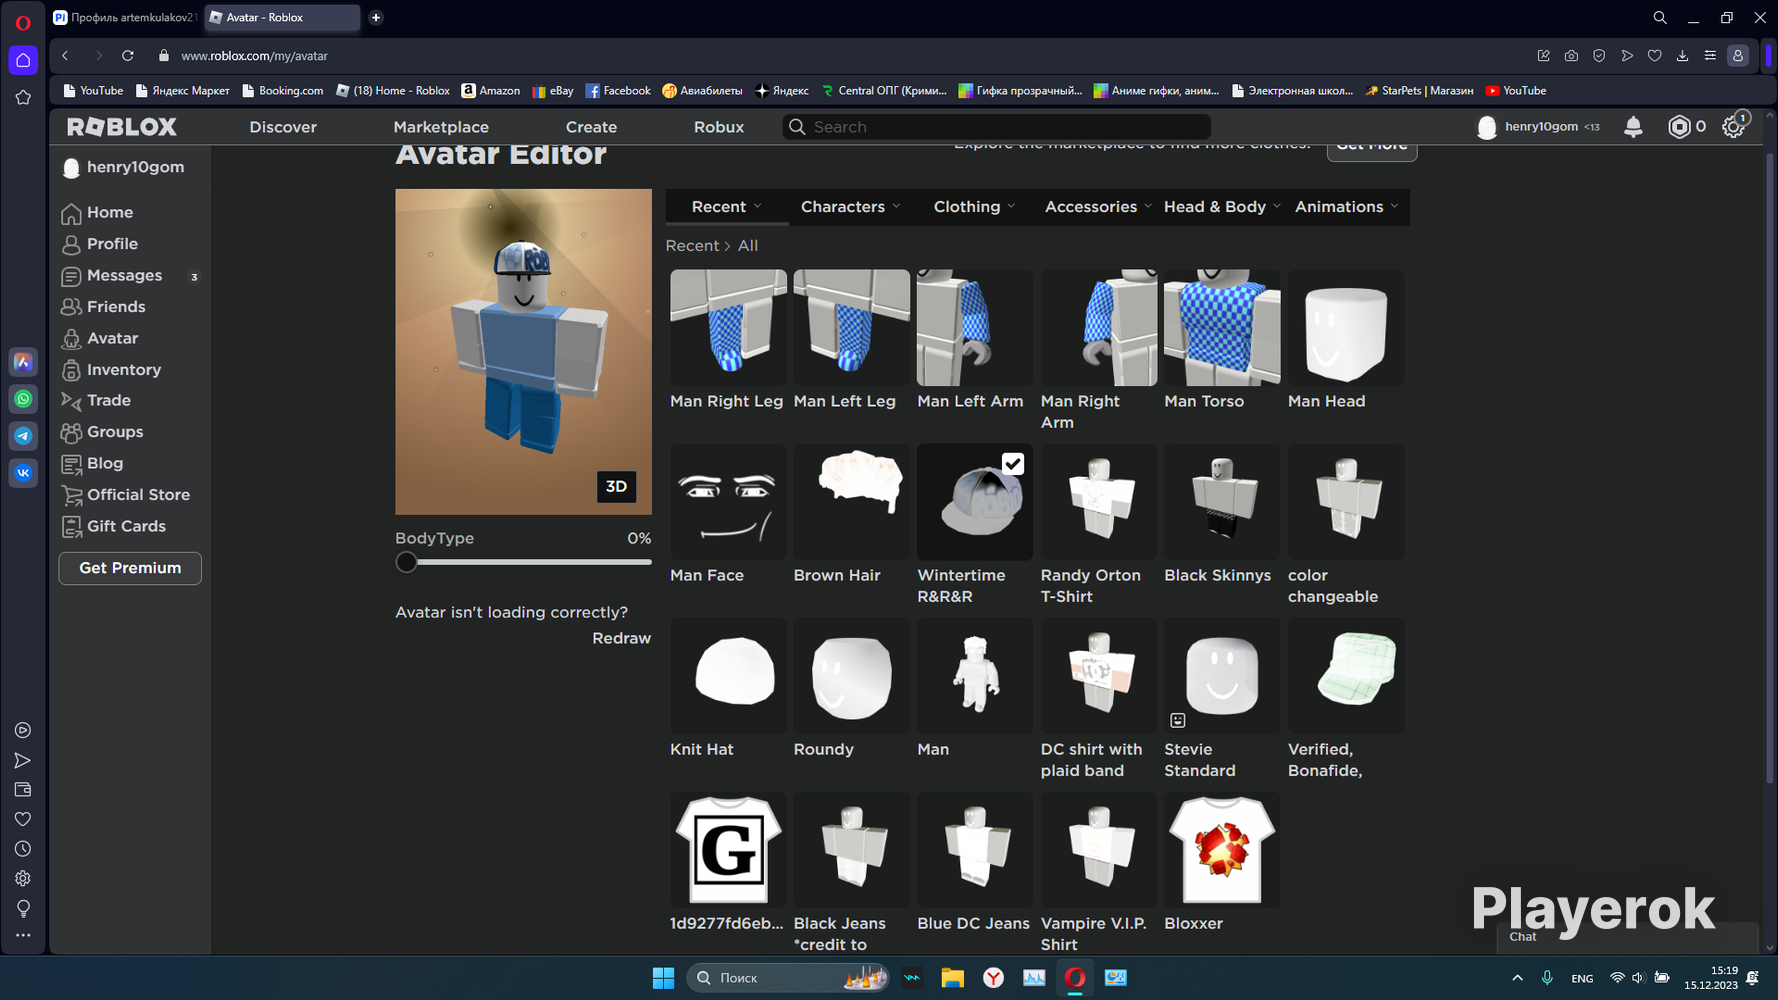Screen dimensions: 1778x1000
Task: Open the Chat panel
Action: [x=1627, y=938]
